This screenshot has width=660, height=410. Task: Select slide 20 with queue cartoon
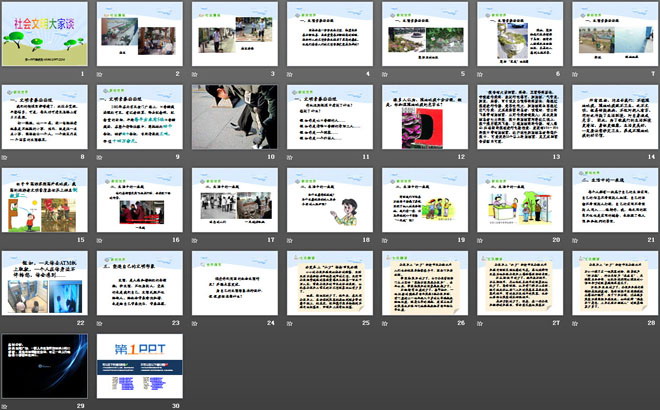[518, 200]
